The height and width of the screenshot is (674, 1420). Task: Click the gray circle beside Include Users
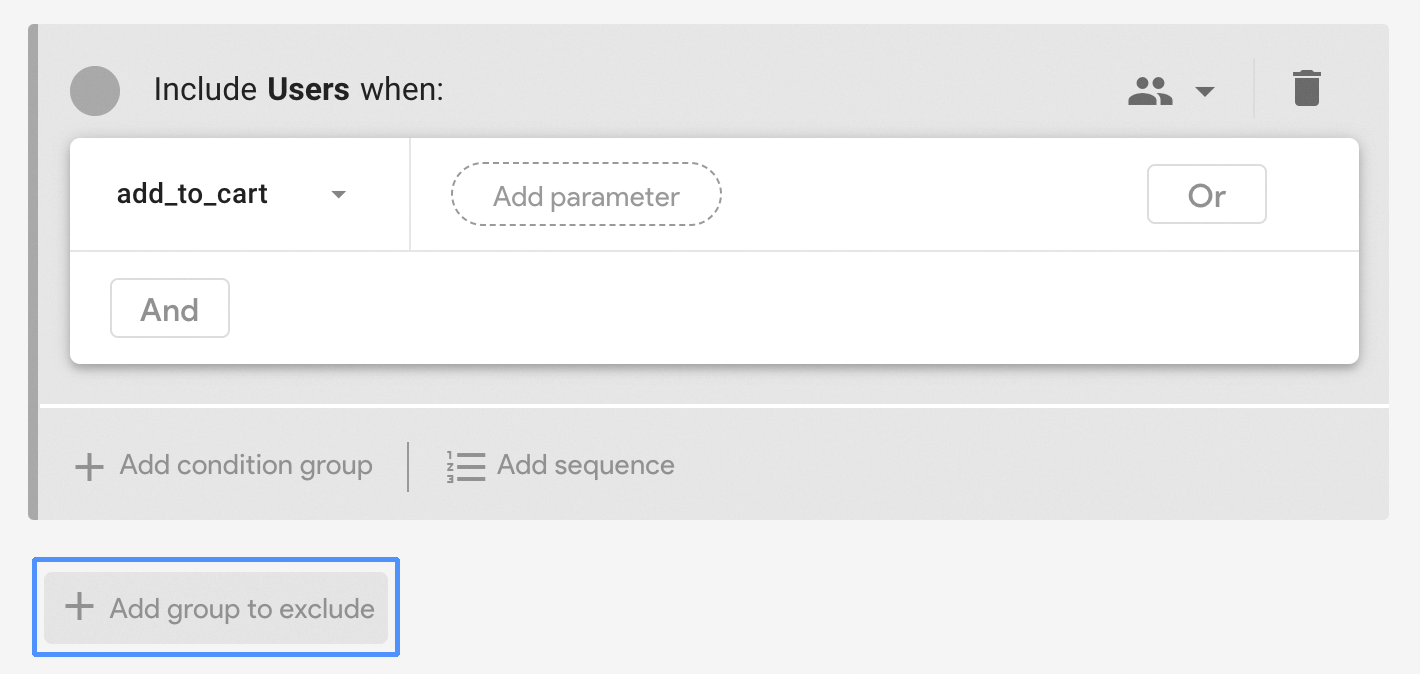(x=95, y=91)
